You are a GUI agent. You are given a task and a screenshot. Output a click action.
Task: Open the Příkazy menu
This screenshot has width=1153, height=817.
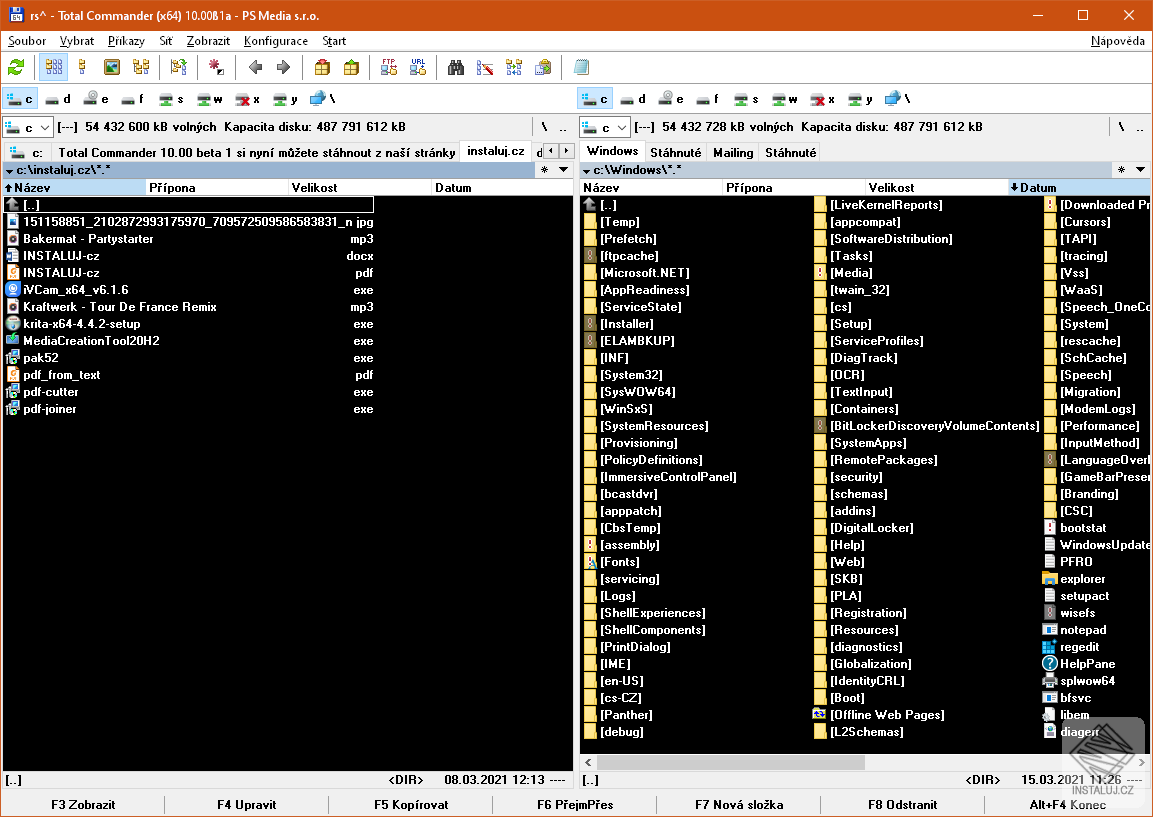point(126,41)
